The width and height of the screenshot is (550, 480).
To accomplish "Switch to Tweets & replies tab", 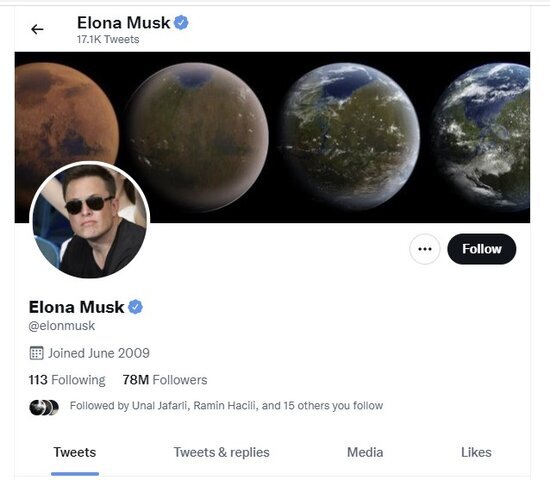I will [222, 452].
